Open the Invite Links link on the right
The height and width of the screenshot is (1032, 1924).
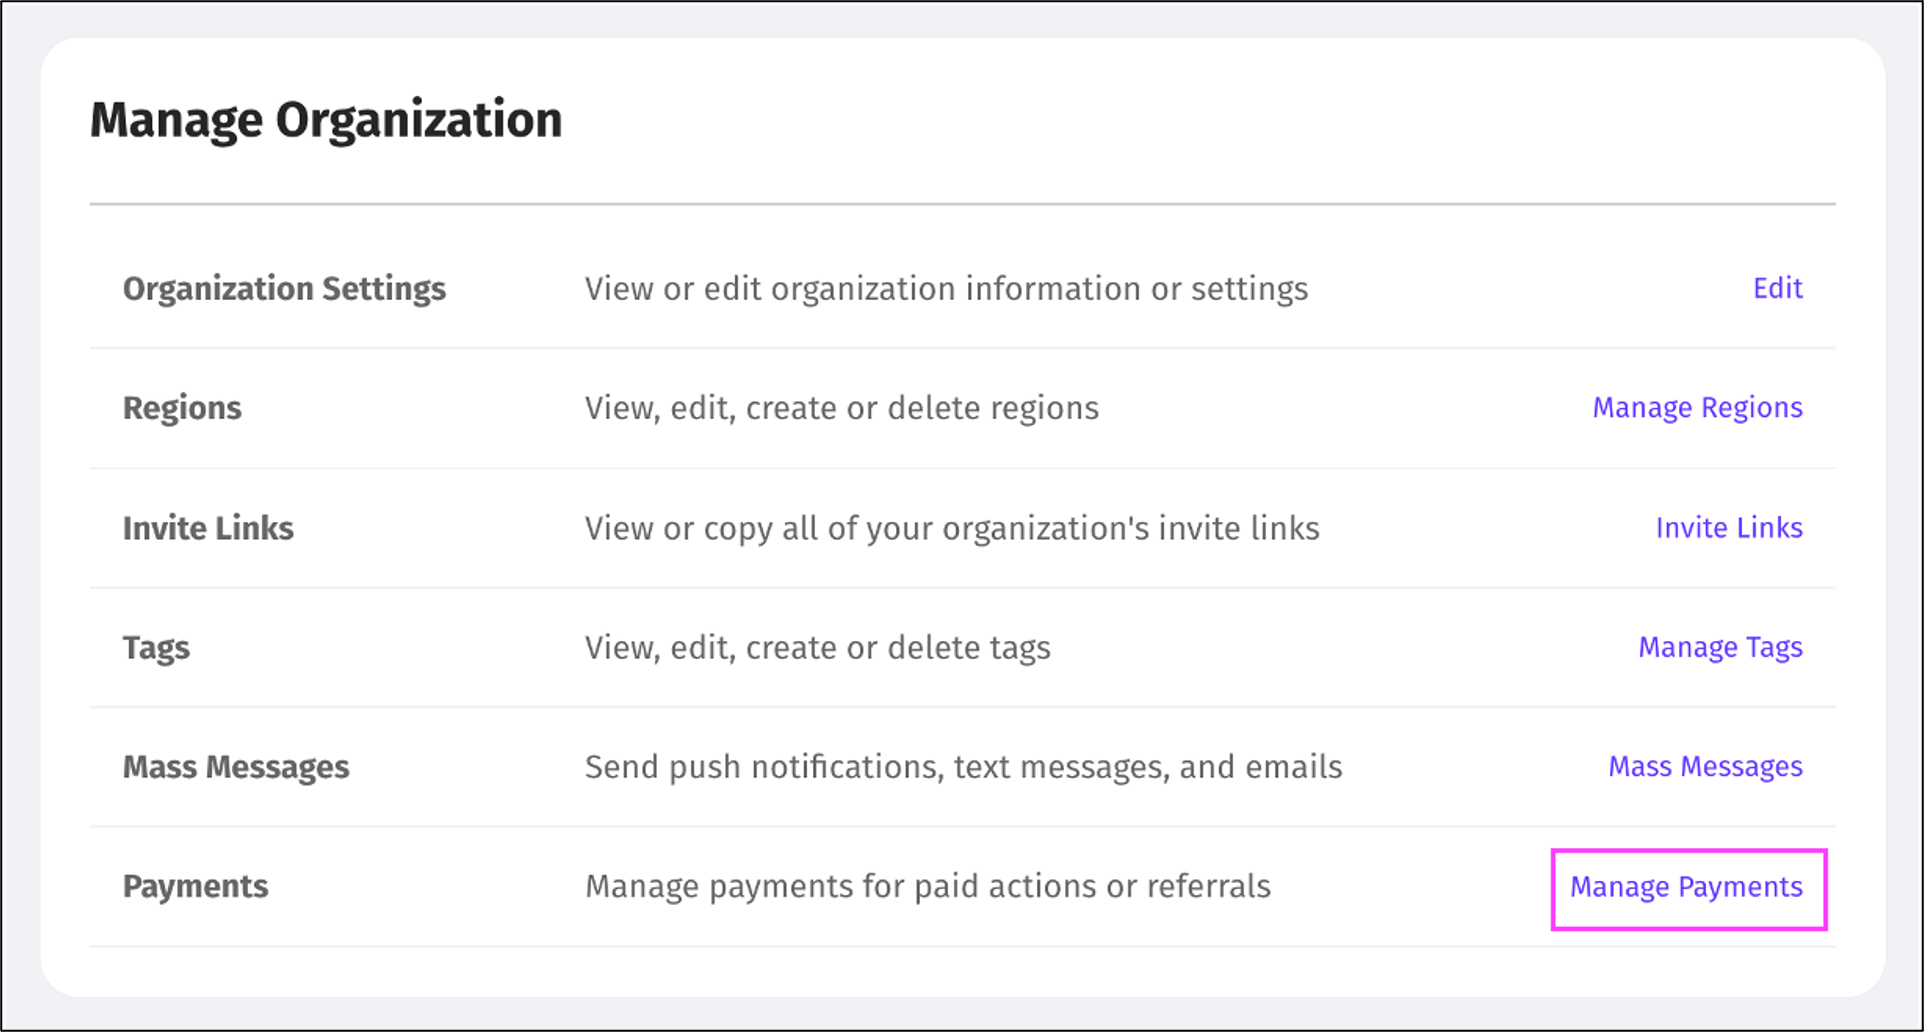(x=1729, y=528)
